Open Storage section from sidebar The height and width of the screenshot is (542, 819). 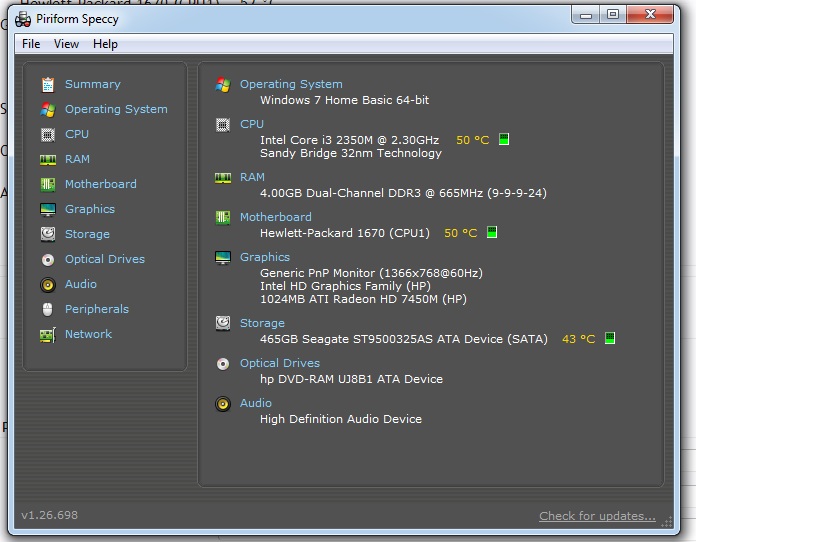click(x=87, y=234)
